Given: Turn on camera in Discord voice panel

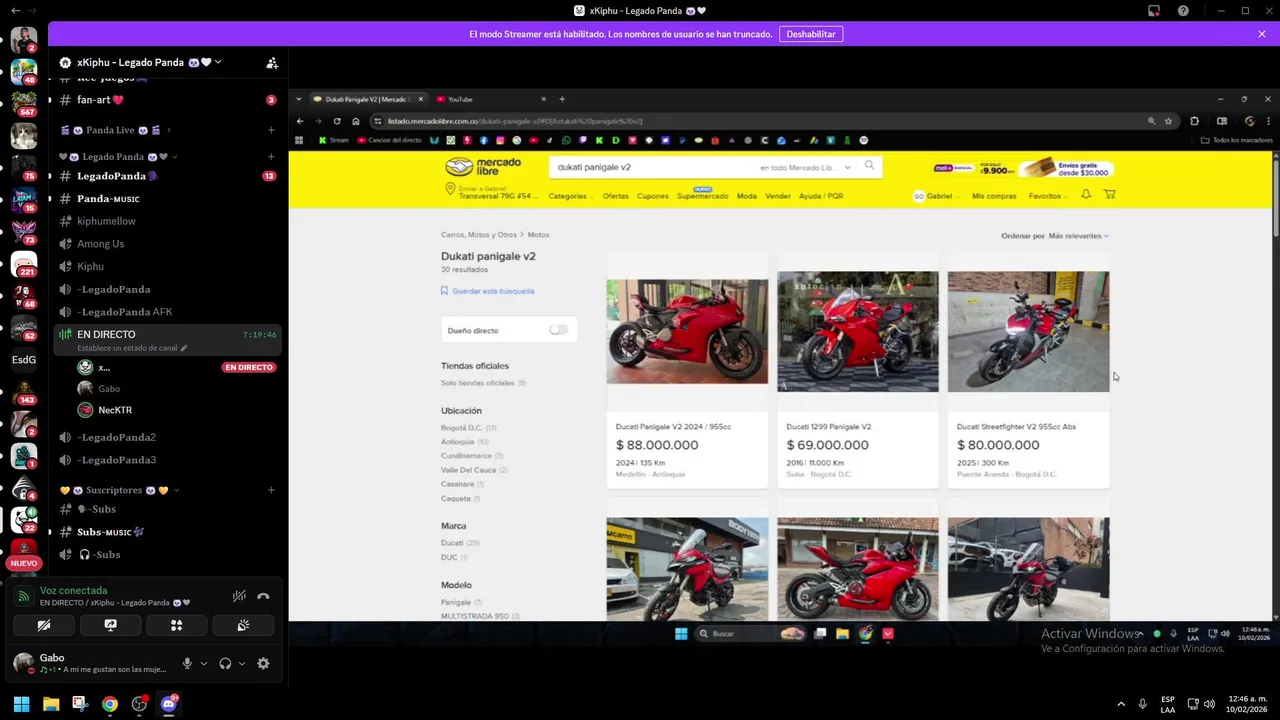Looking at the screenshot, I should [x=44, y=625].
